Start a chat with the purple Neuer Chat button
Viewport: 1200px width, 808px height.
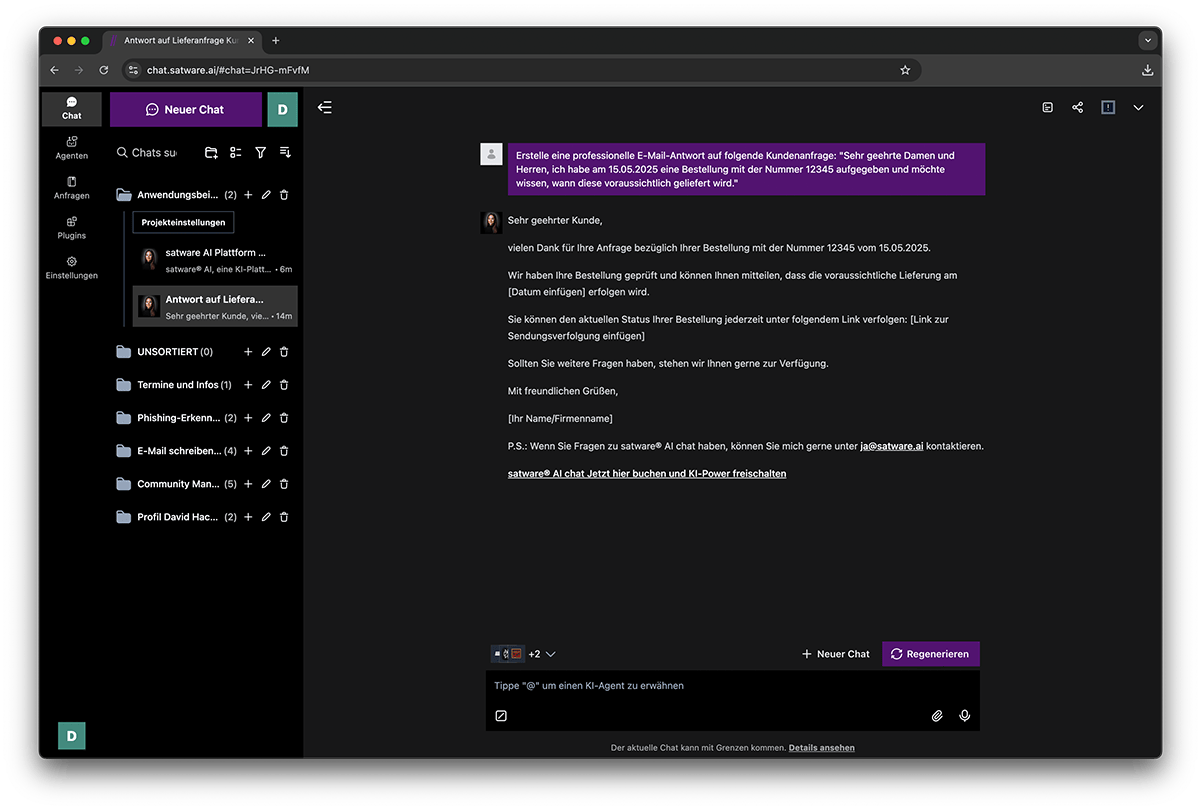click(185, 109)
